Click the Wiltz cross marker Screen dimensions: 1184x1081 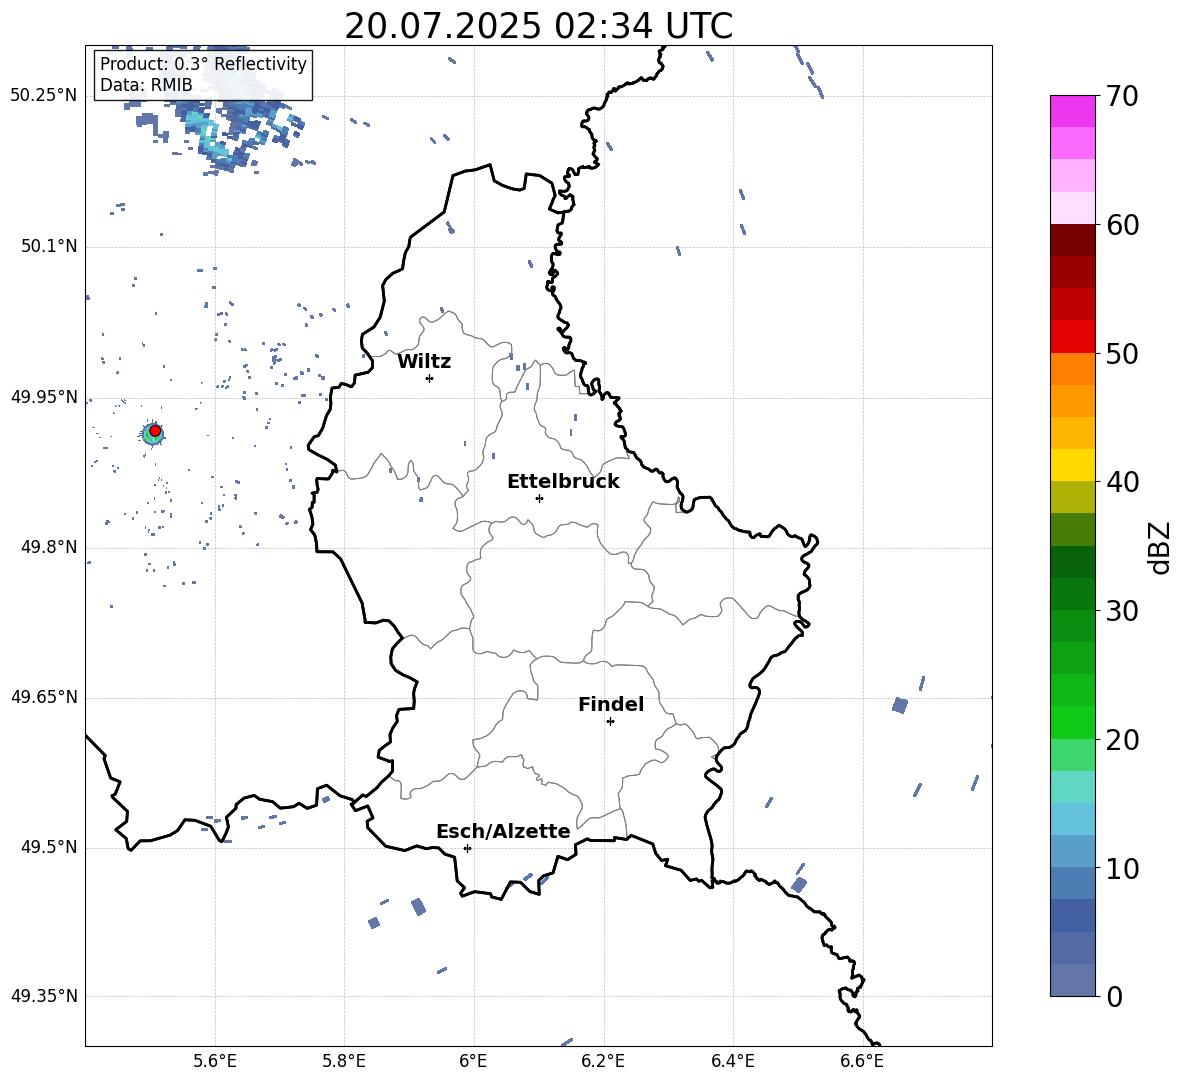430,378
